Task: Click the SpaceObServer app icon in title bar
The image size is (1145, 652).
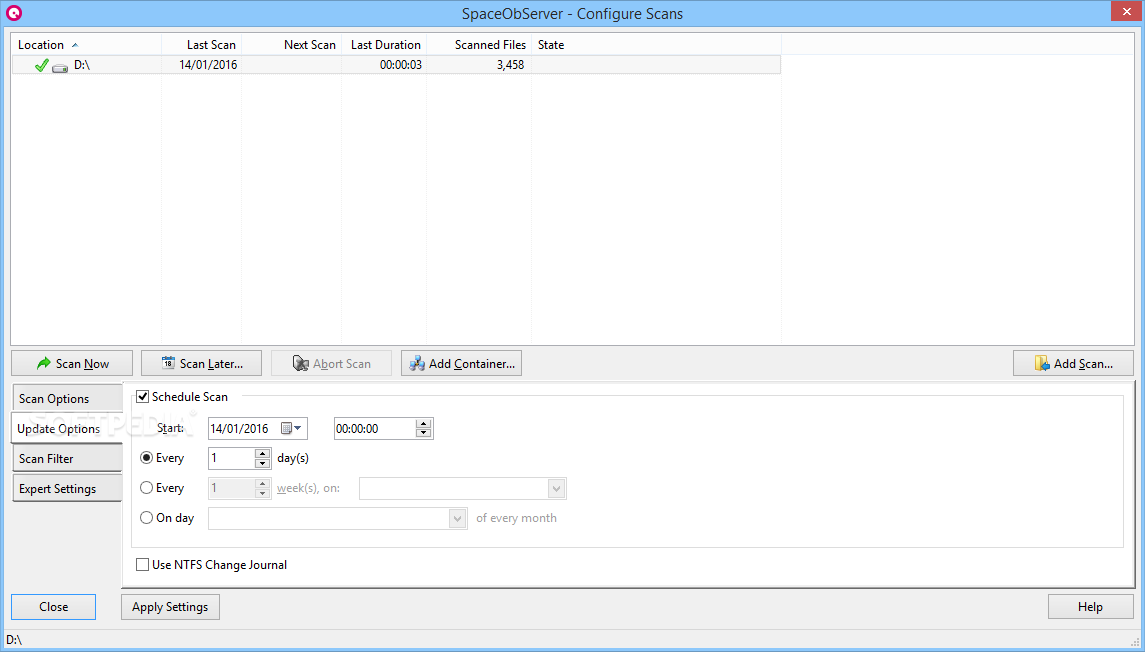Action: coord(14,13)
